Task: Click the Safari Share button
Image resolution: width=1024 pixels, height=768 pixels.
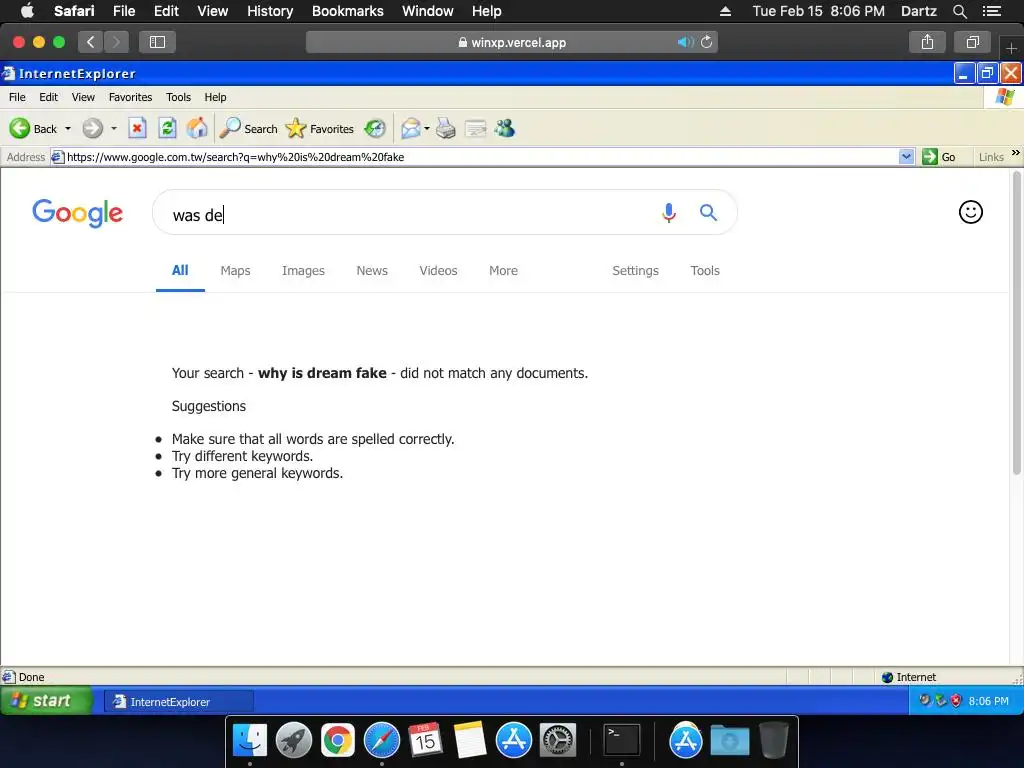Action: (927, 42)
